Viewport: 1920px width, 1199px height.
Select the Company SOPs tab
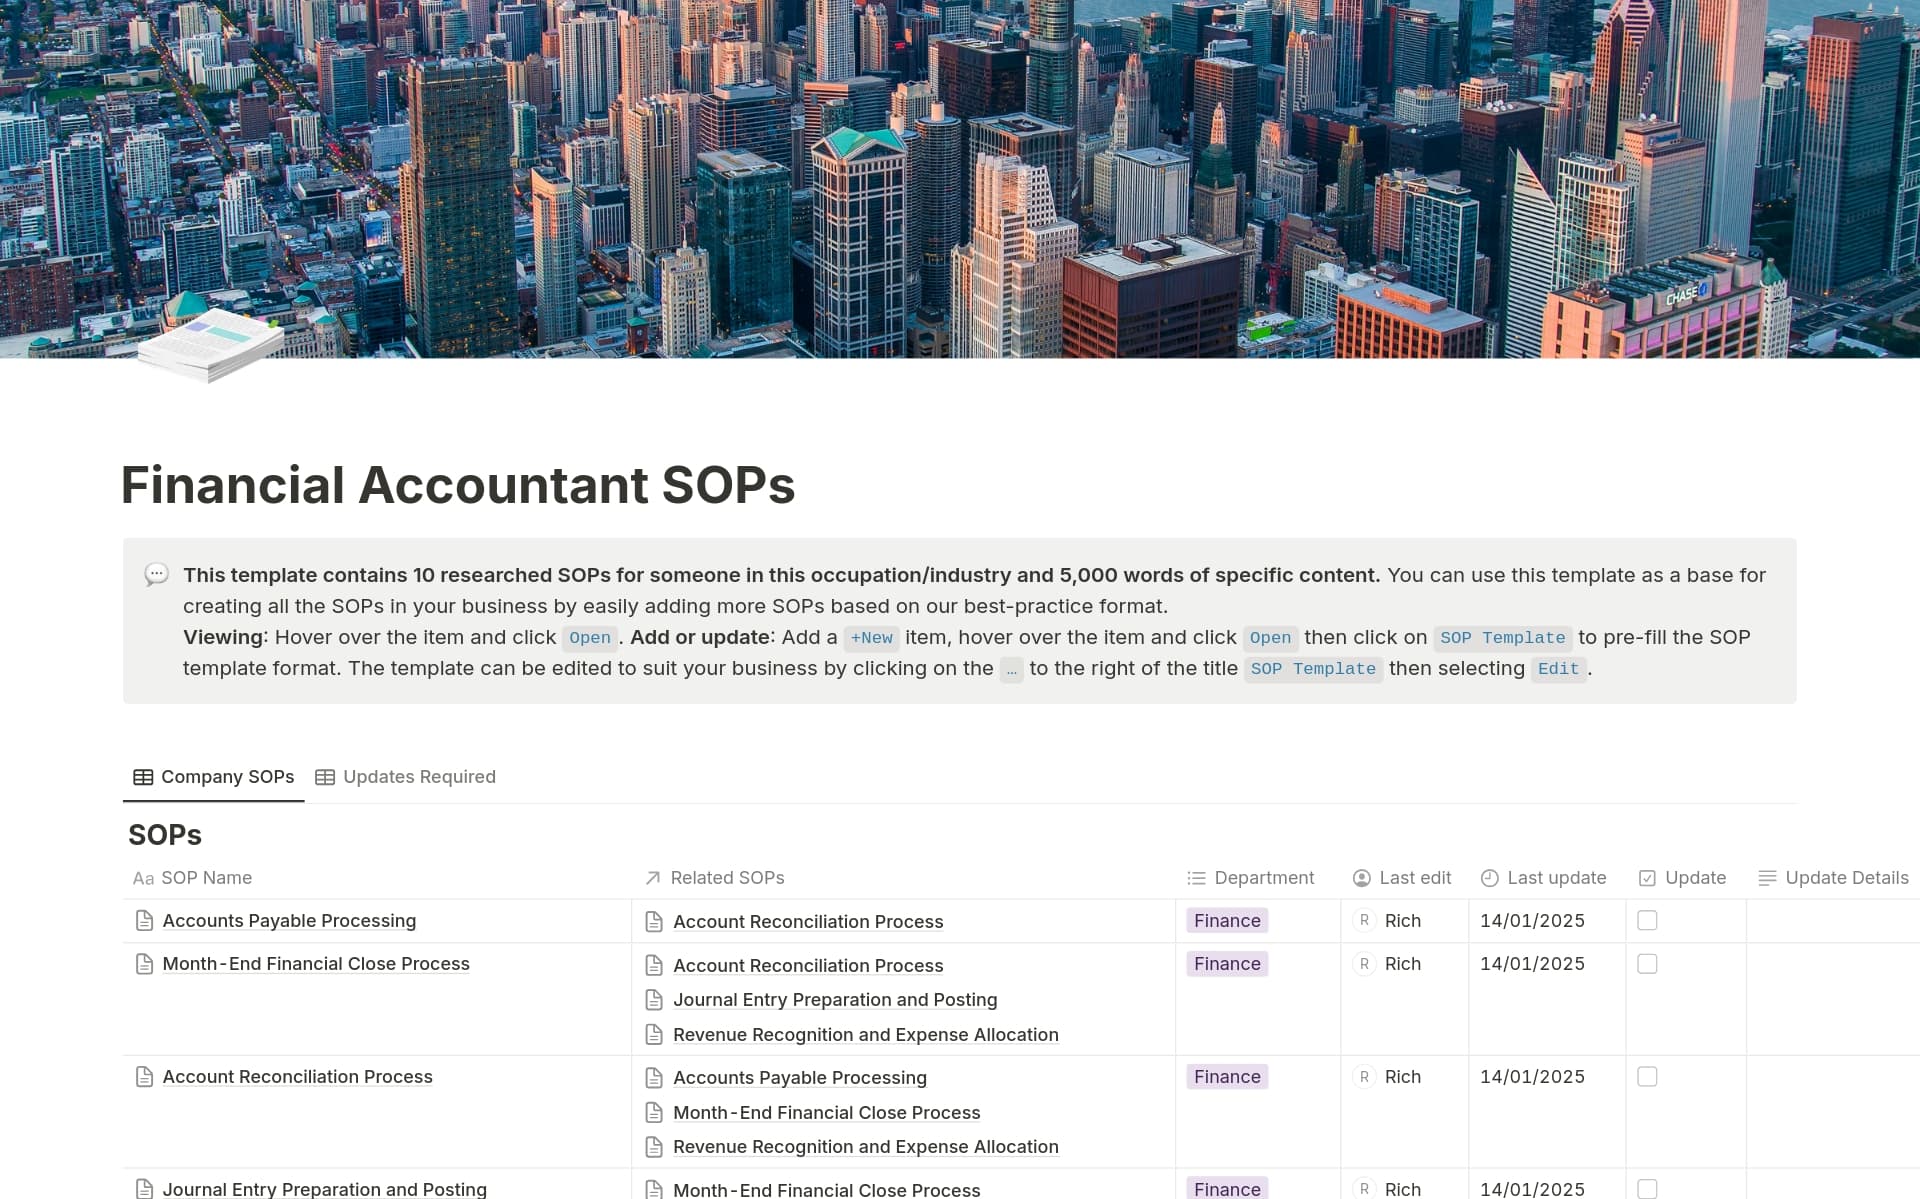pyautogui.click(x=227, y=777)
